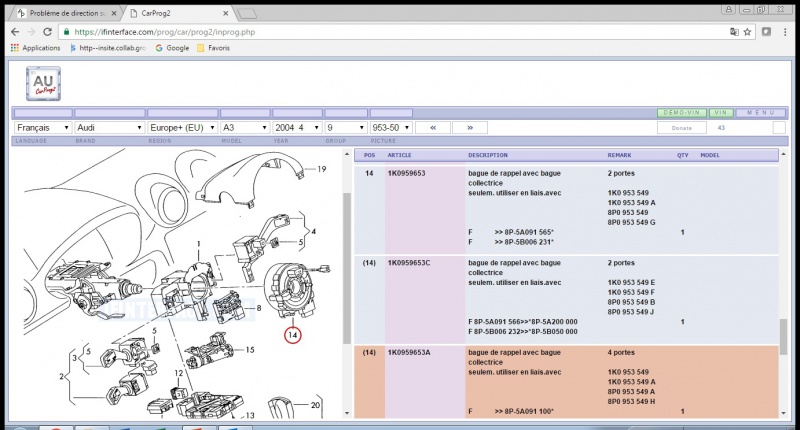Go to next picture with »
800x430 pixels.
[x=470, y=128]
